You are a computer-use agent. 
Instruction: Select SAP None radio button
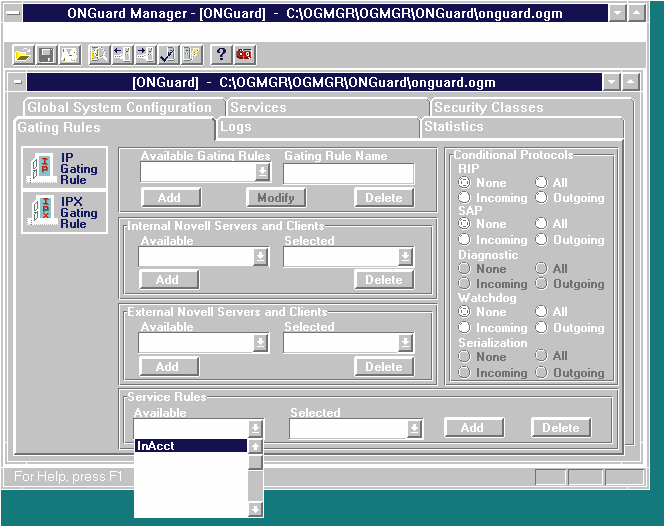[x=464, y=223]
